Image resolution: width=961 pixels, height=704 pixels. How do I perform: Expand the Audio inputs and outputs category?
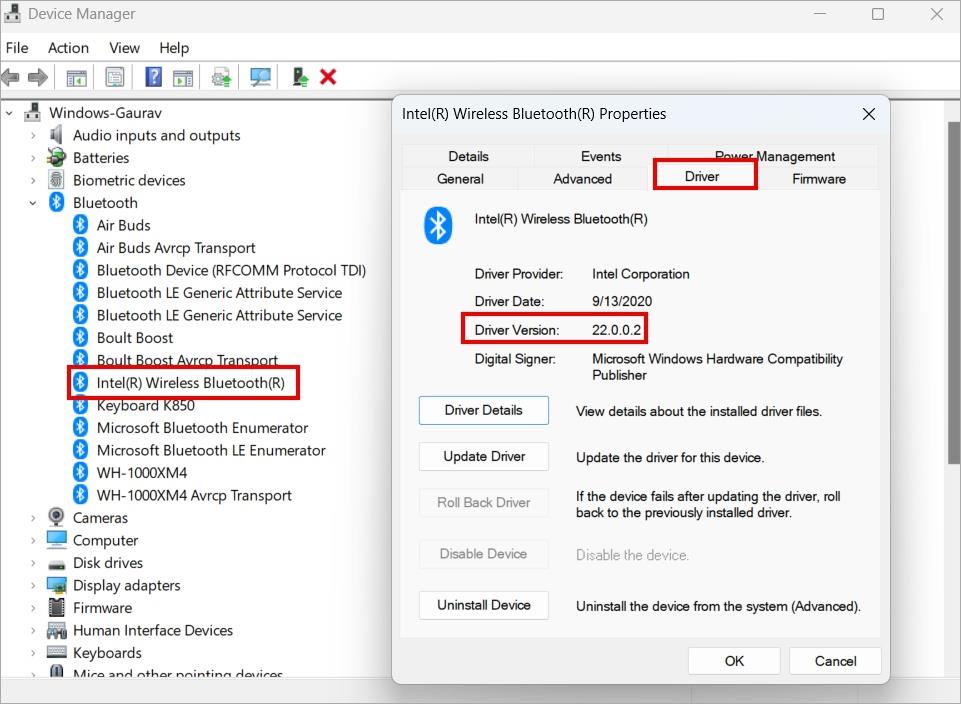point(33,135)
